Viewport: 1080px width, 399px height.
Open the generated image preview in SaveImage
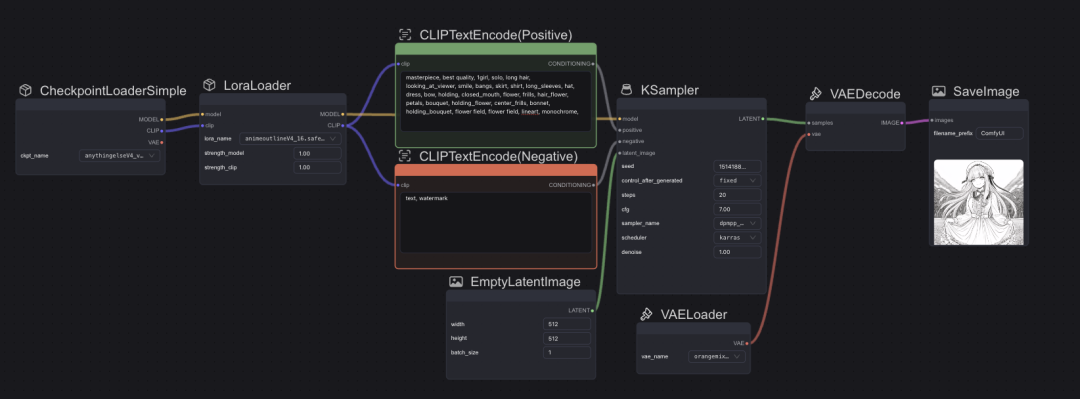[x=979, y=203]
